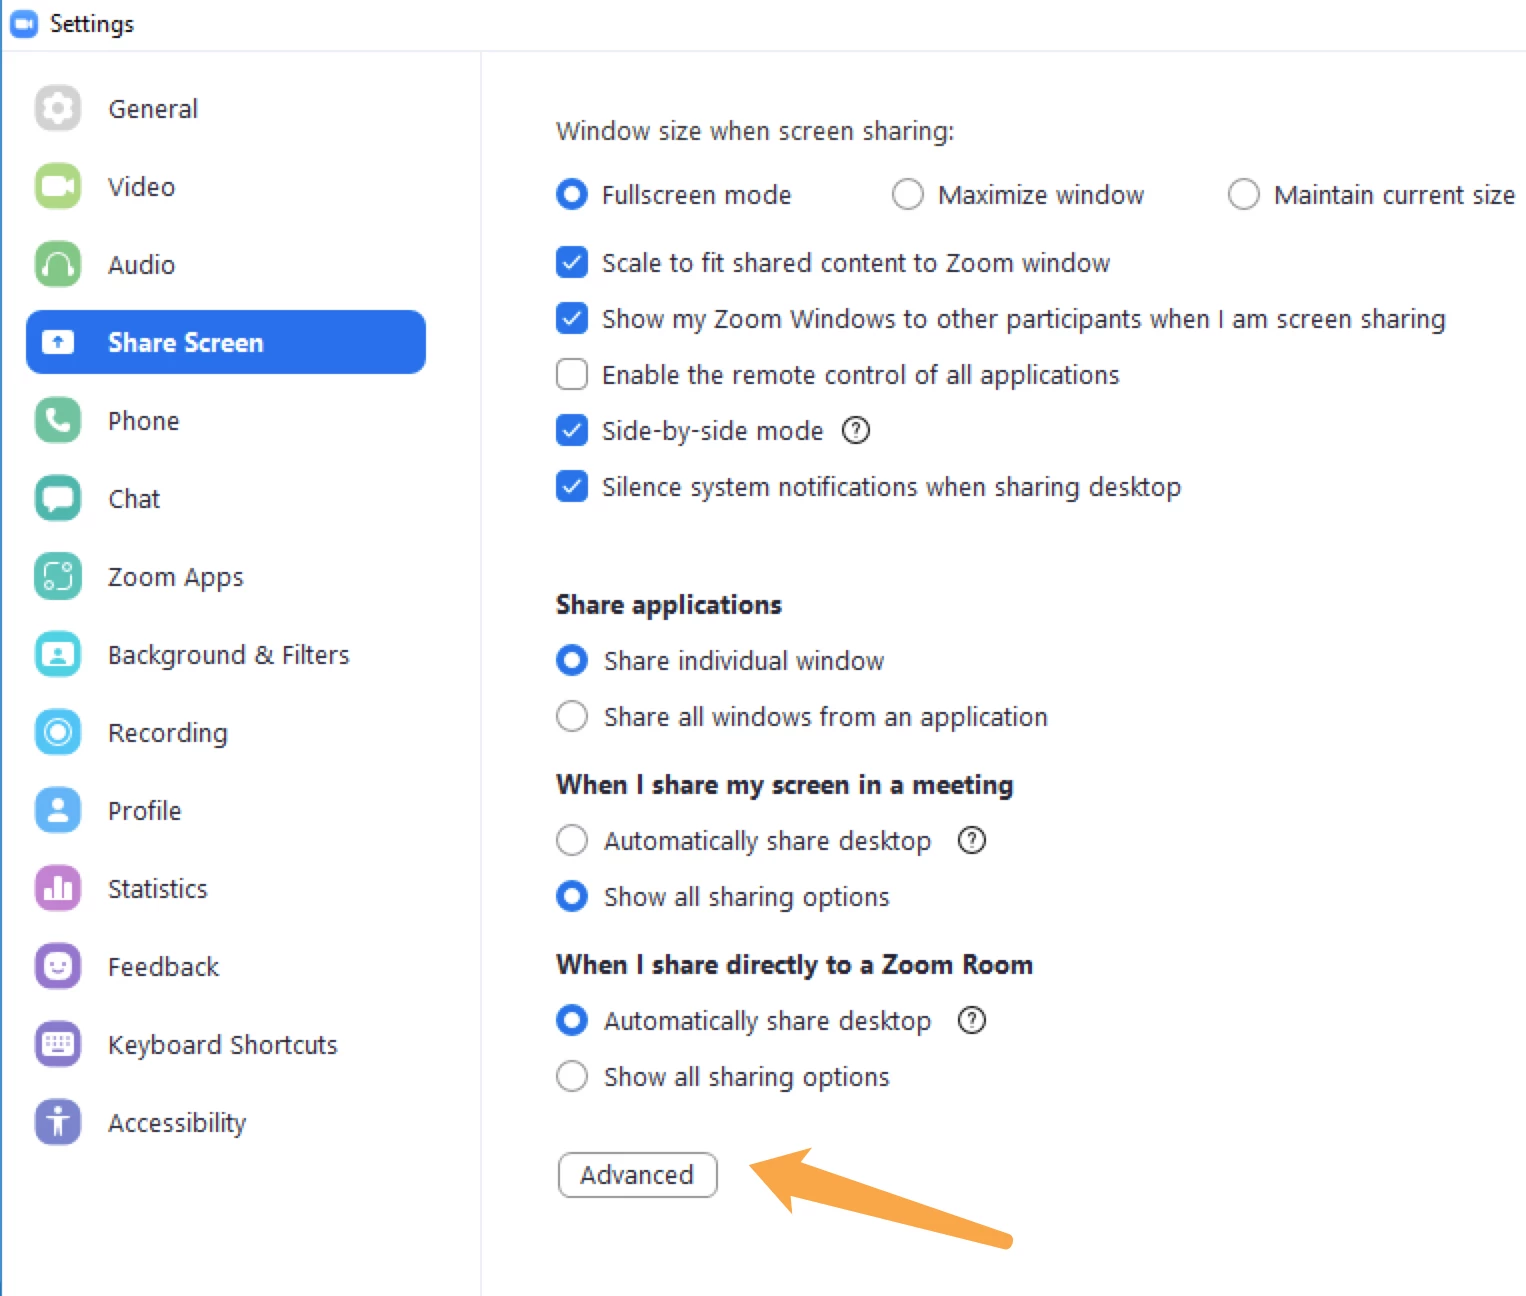Click the Share Screen arrow icon
The width and height of the screenshot is (1526, 1296).
(58, 342)
